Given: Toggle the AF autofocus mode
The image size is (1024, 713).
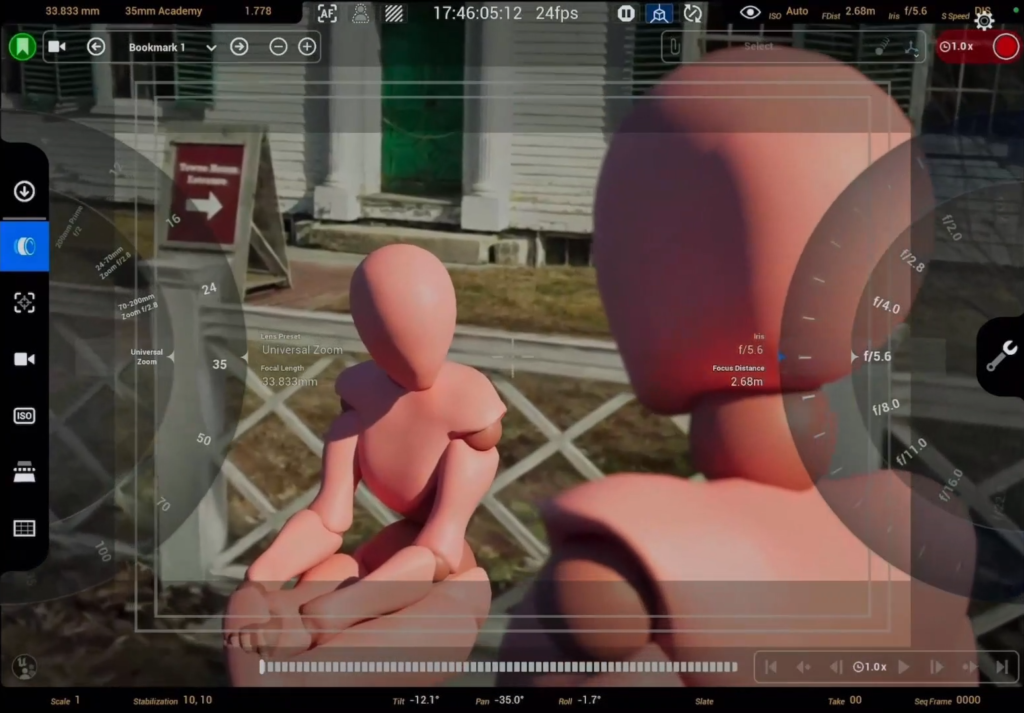Looking at the screenshot, I should click(327, 13).
